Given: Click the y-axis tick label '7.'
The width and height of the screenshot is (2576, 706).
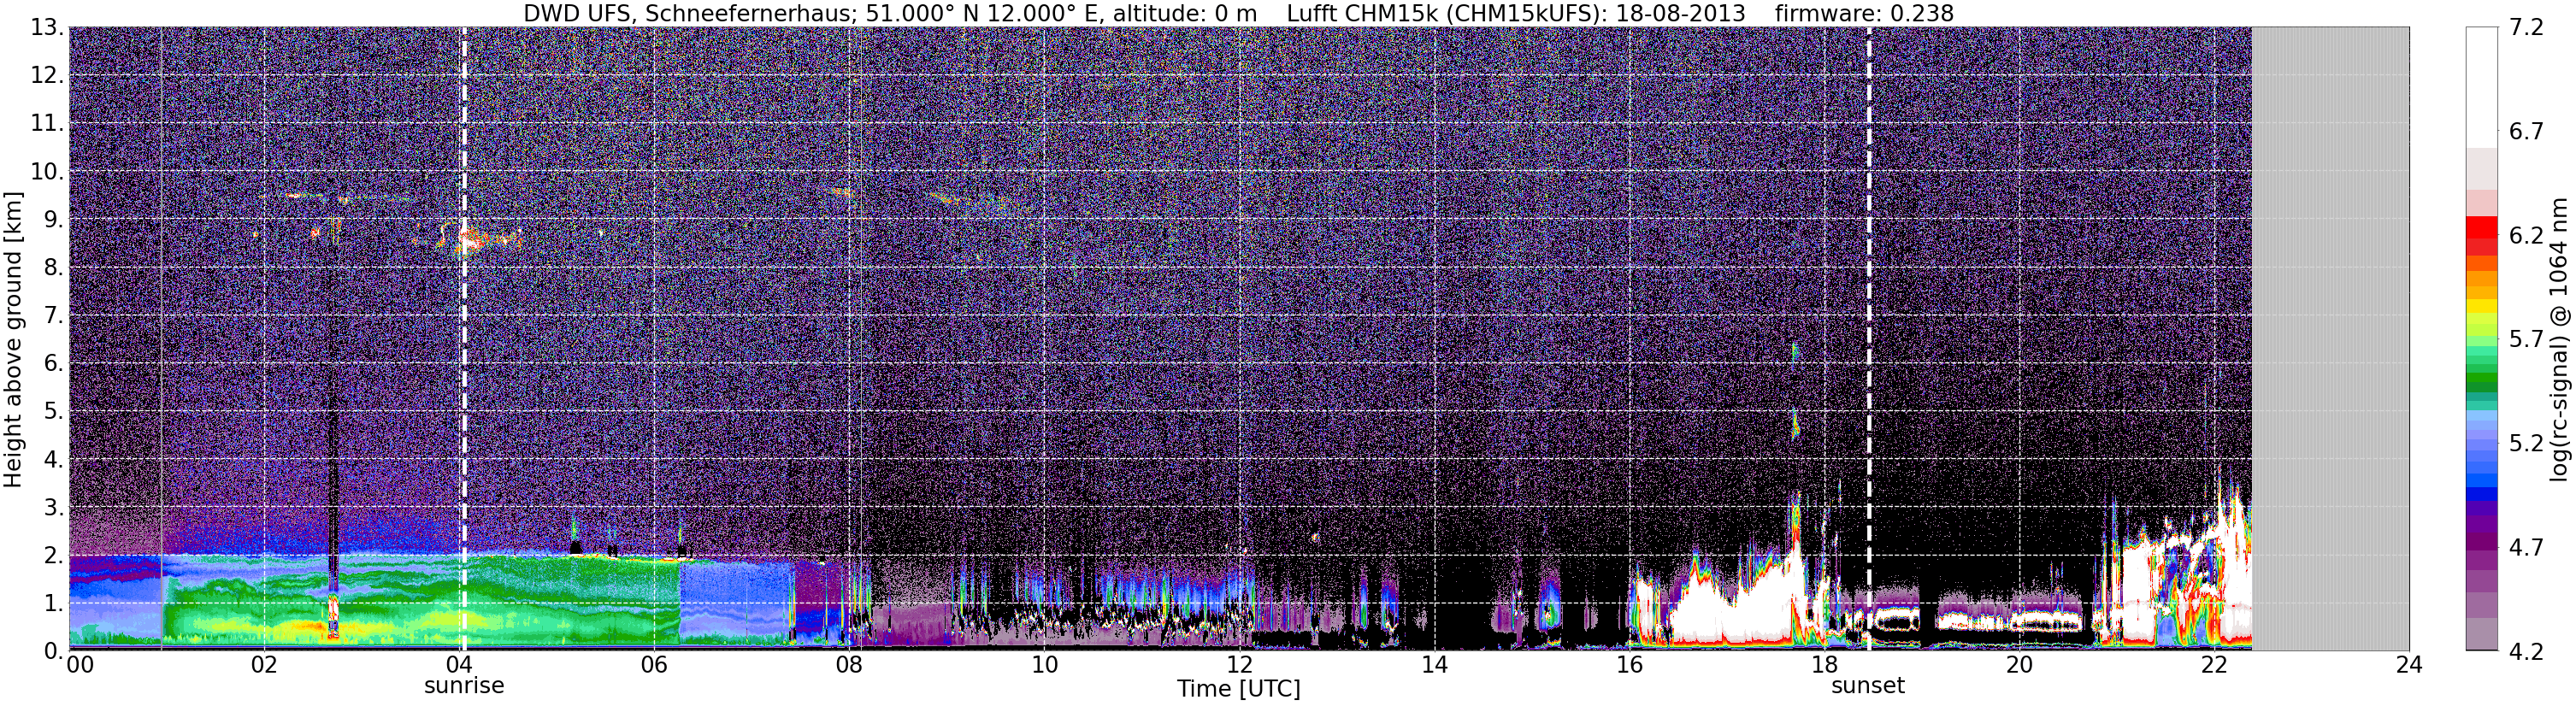Looking at the screenshot, I should tap(54, 316).
